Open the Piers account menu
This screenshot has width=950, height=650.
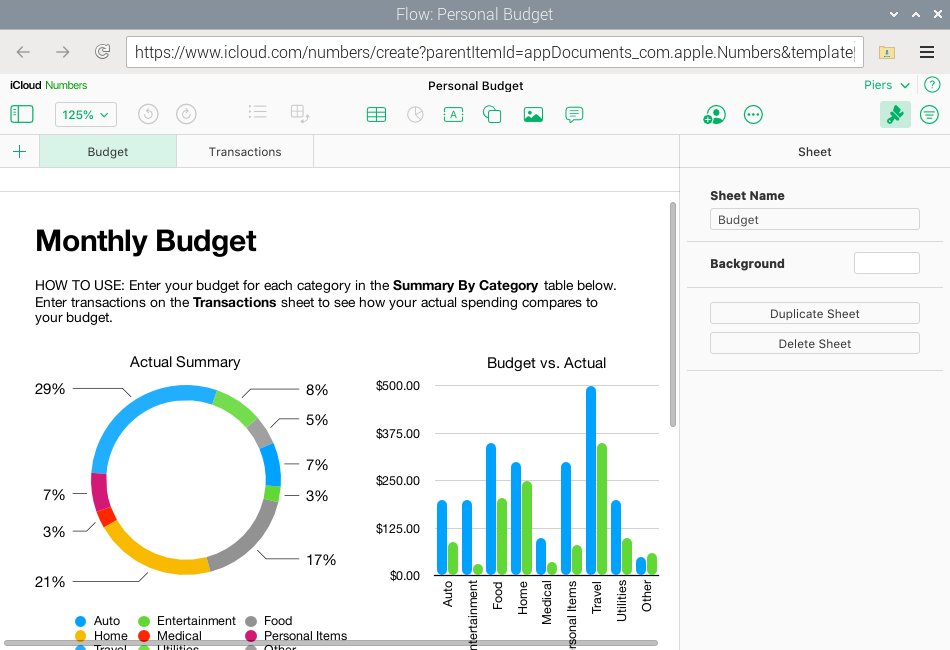886,85
